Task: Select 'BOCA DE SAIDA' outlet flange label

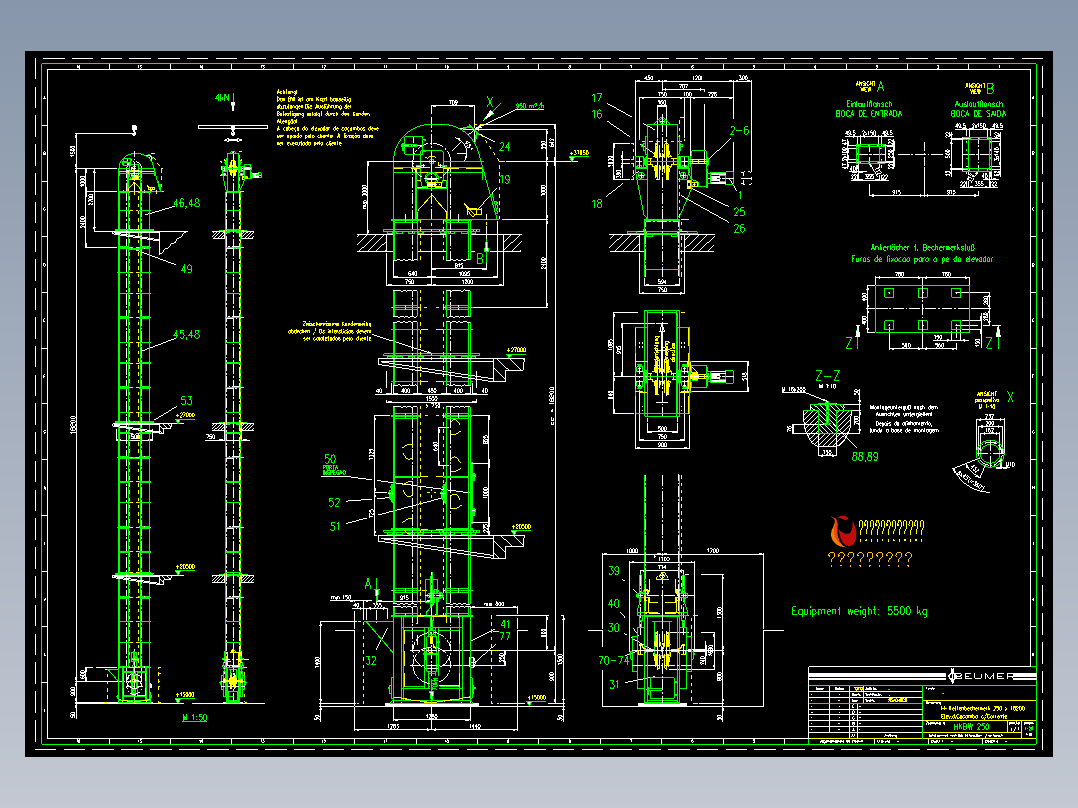Action: pyautogui.click(x=978, y=113)
